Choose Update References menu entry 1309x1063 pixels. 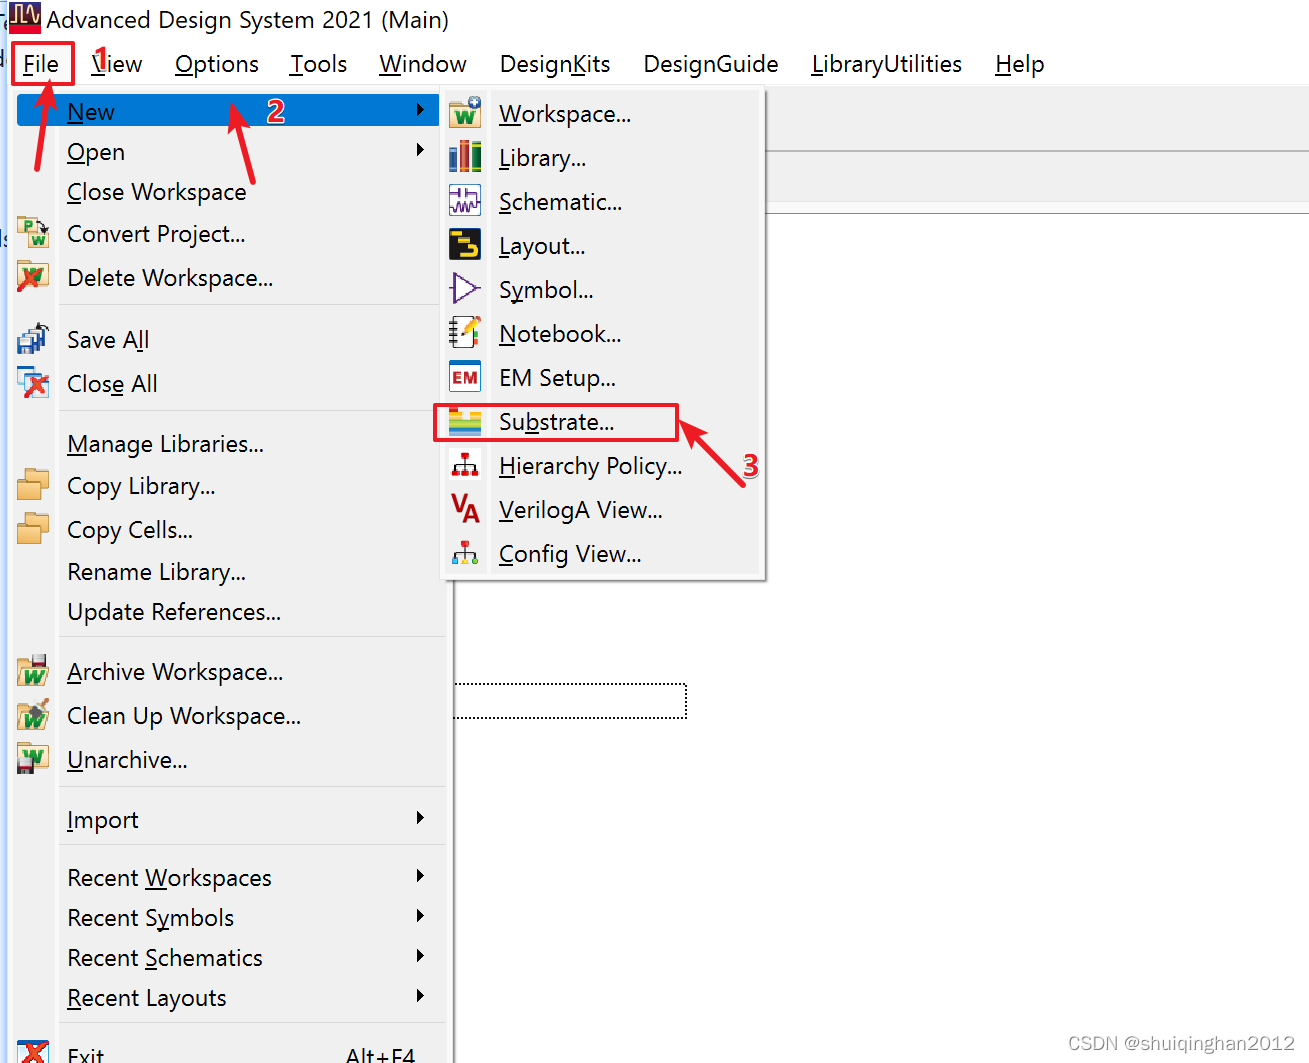(x=174, y=612)
